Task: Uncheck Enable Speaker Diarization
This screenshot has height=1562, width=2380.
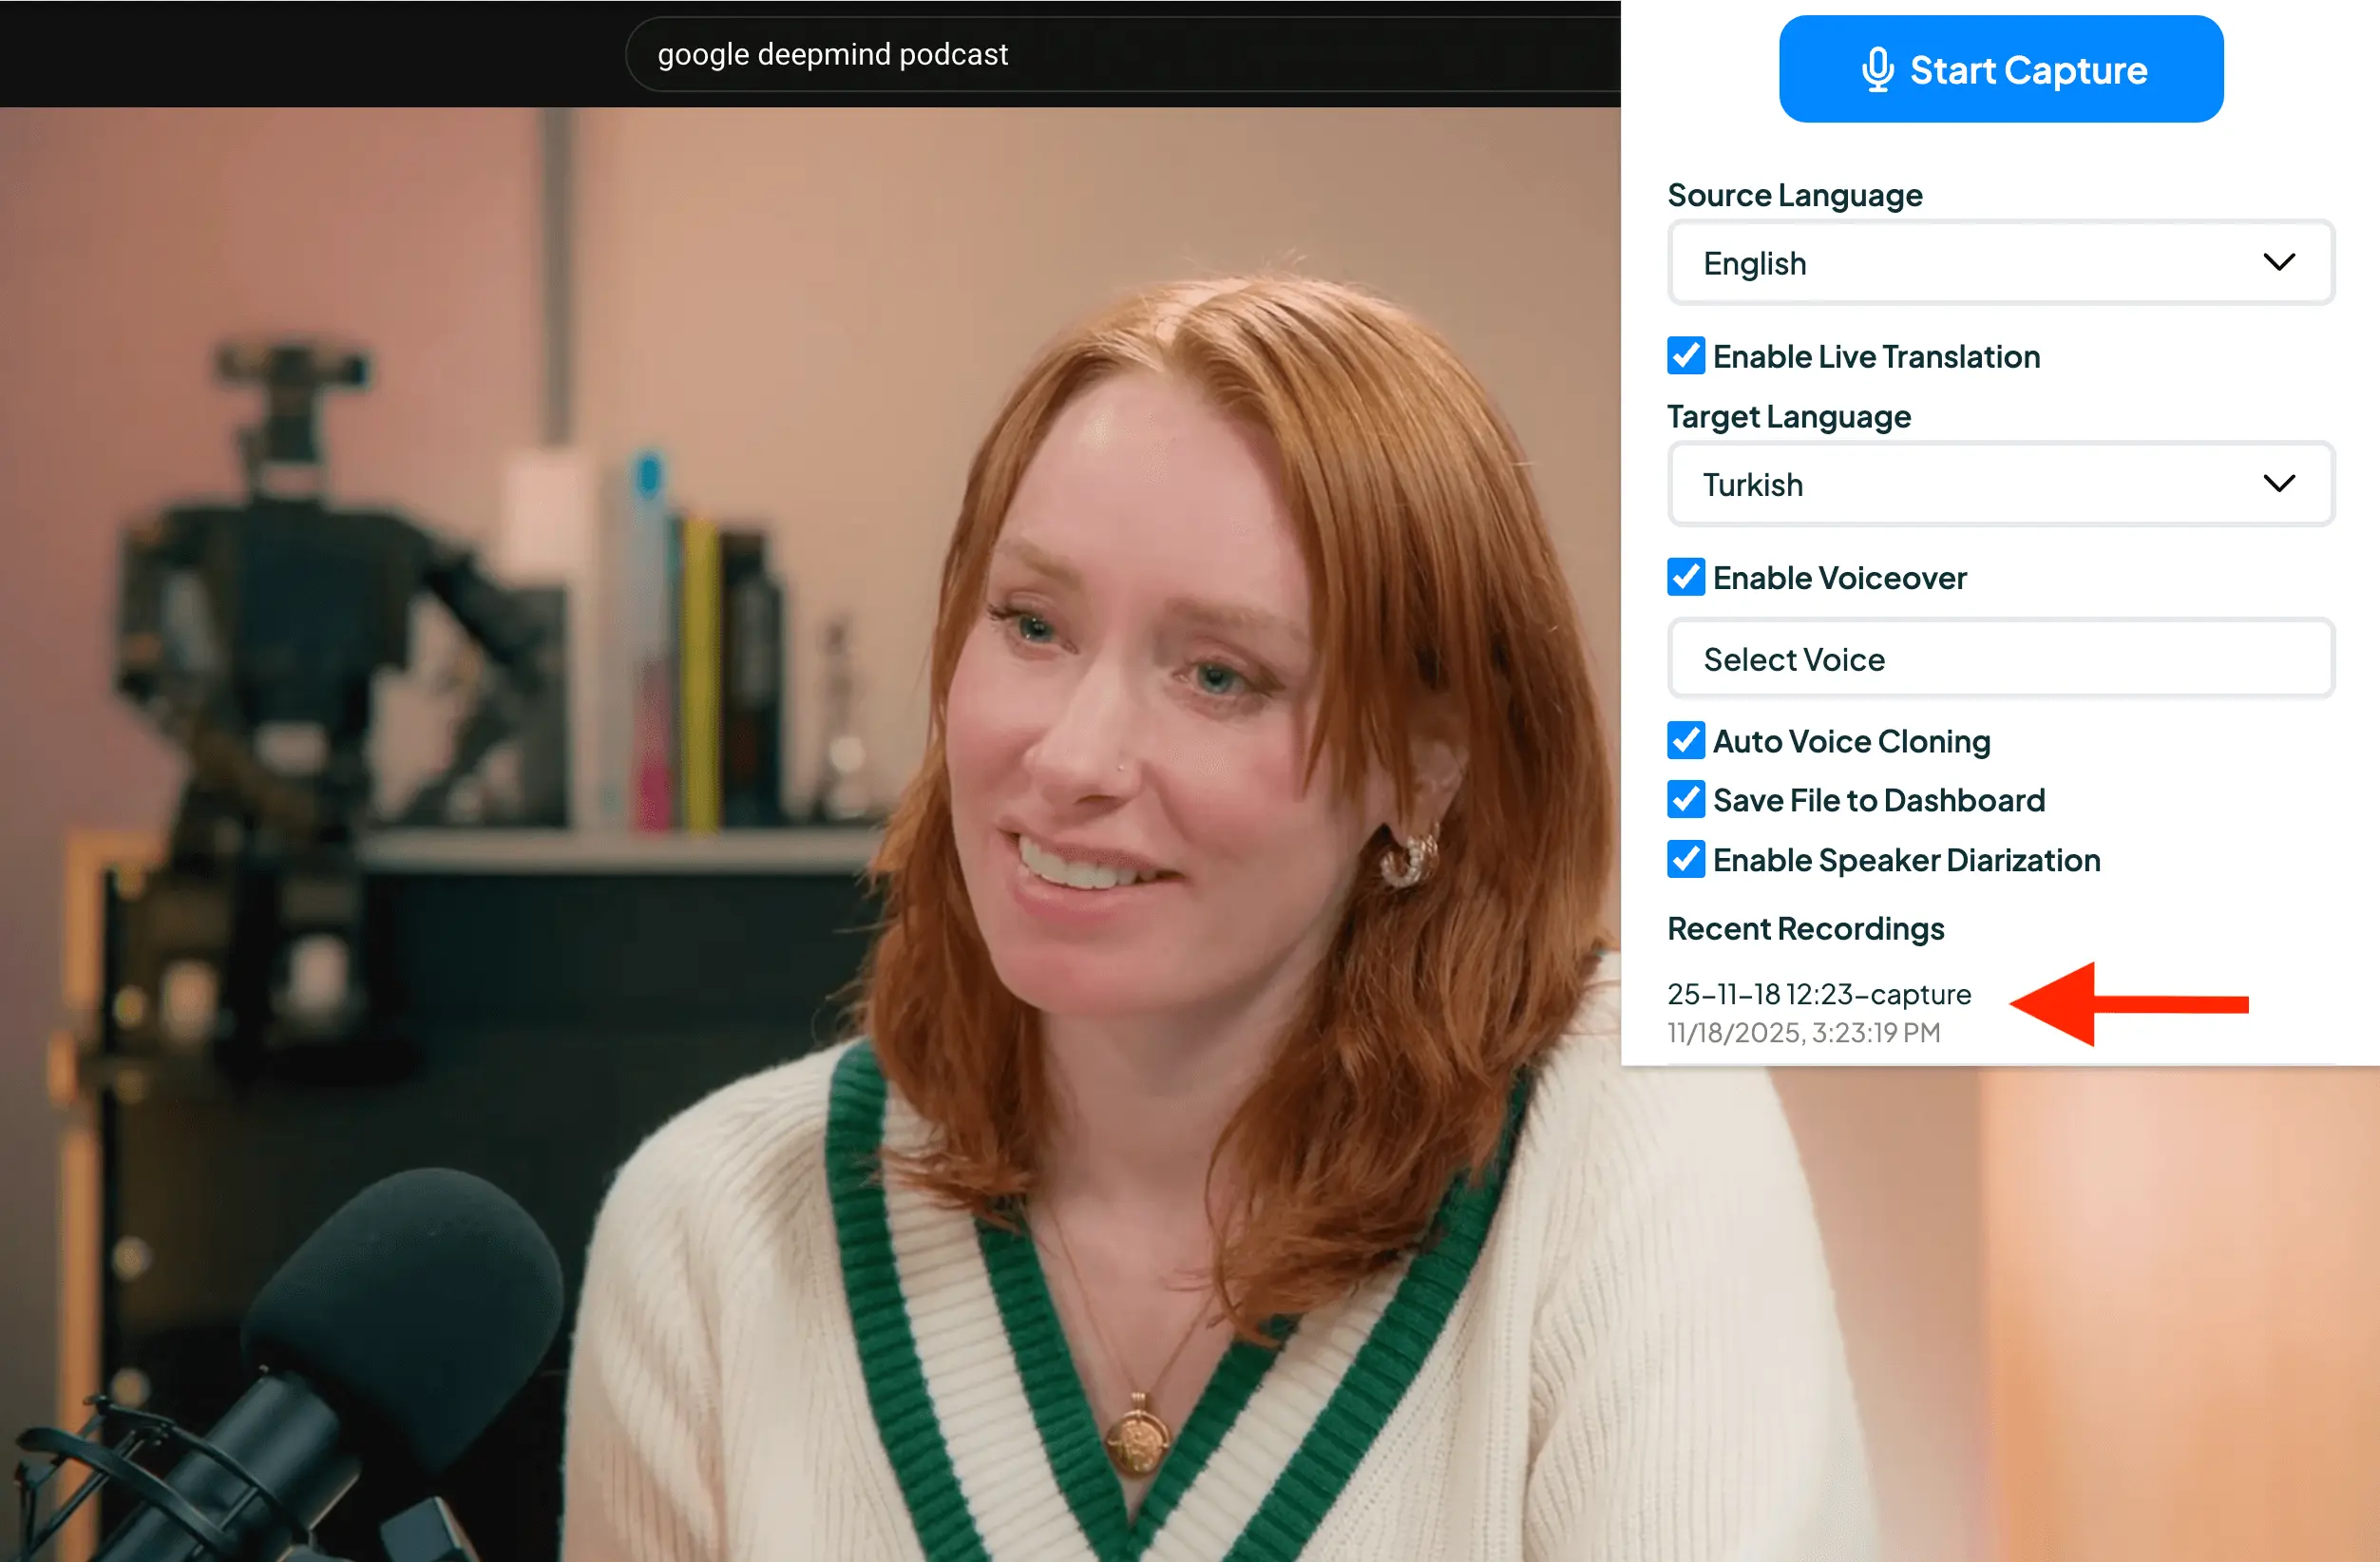Action: (1686, 860)
